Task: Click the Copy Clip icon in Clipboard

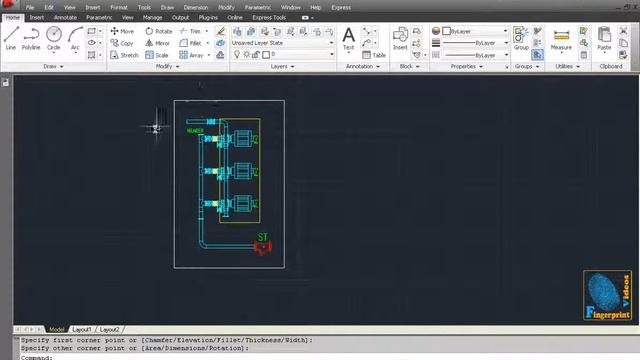Action: point(623,43)
